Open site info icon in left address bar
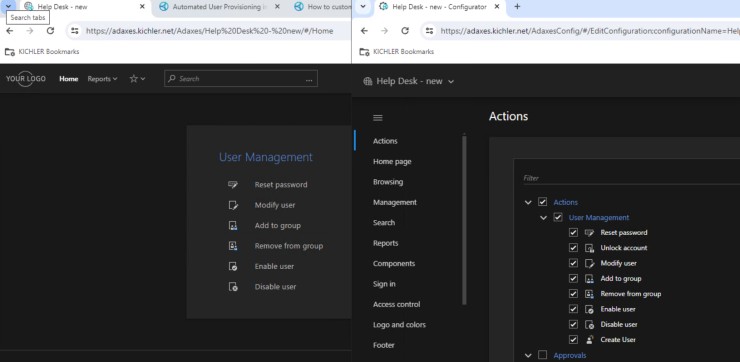 [x=75, y=31]
